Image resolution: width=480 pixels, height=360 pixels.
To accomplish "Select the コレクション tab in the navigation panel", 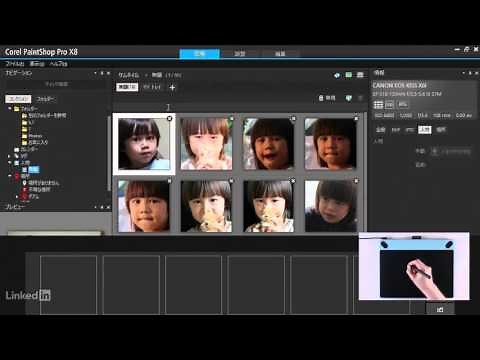I will [18, 99].
